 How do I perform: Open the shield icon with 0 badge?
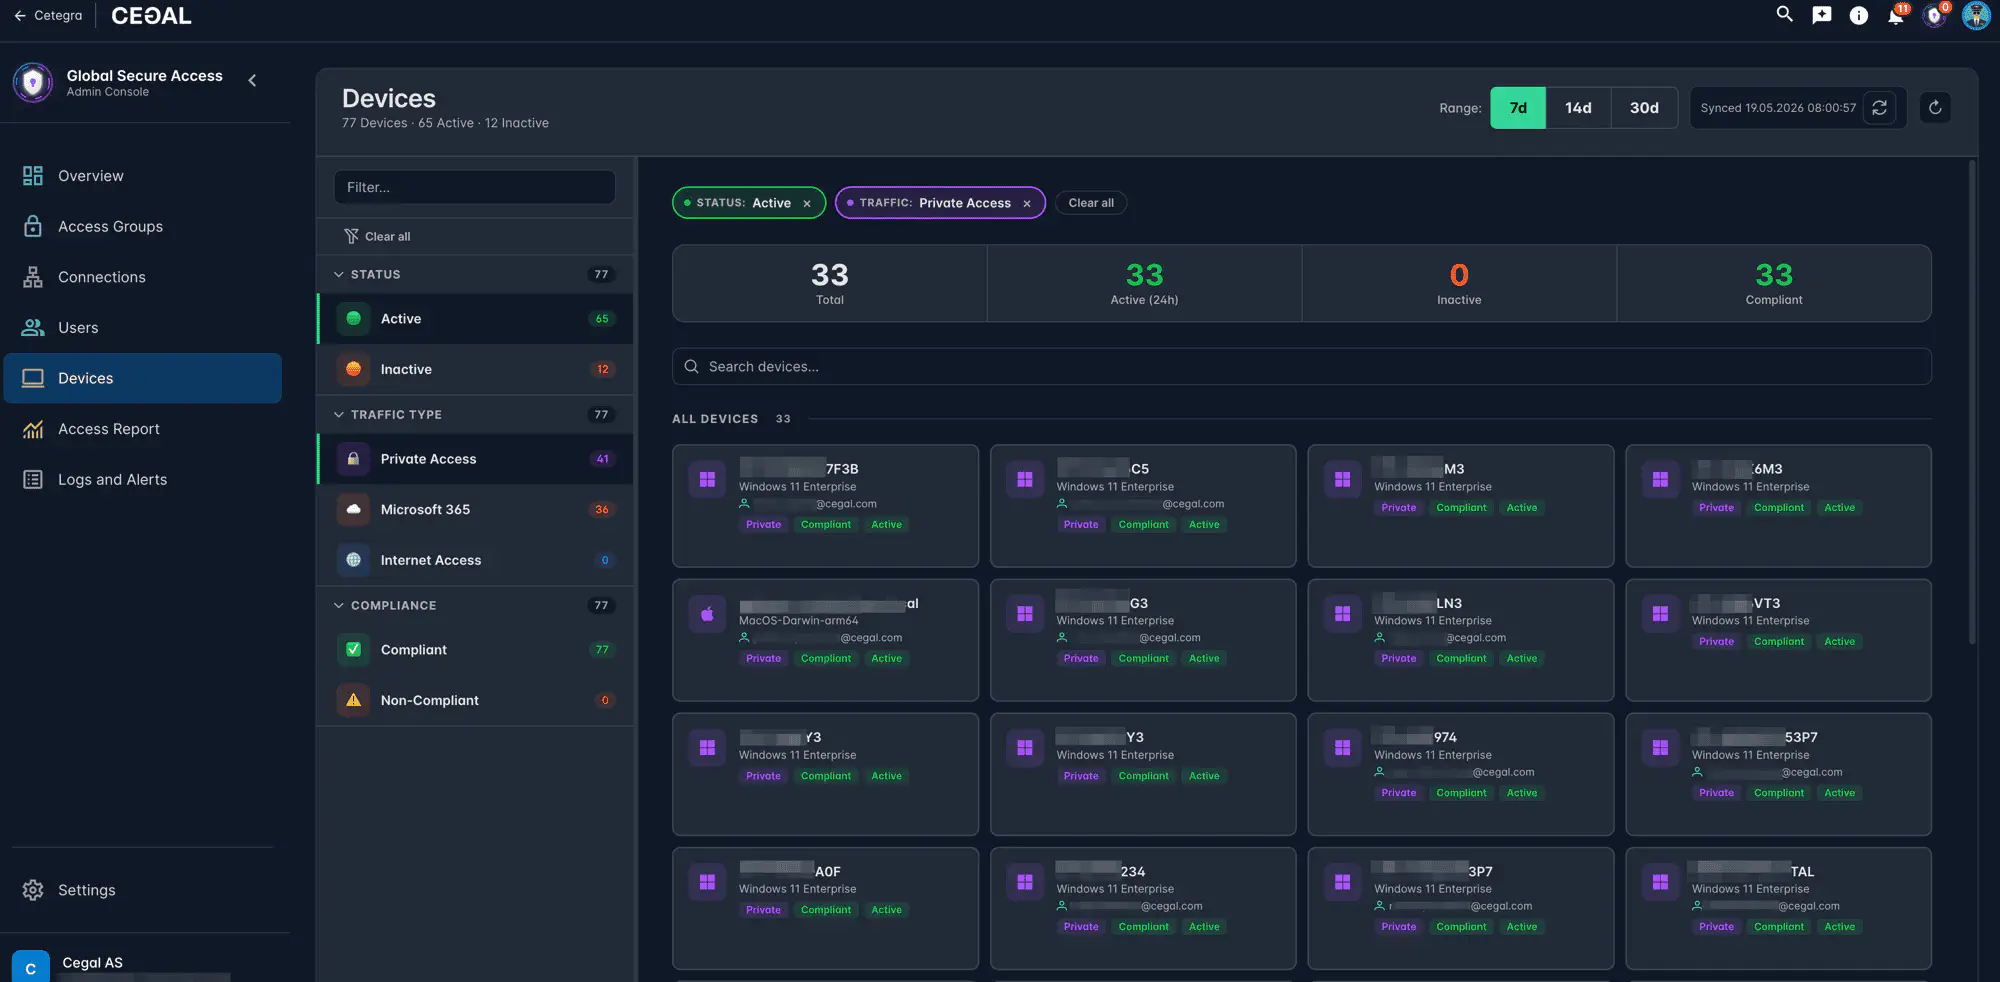coord(1936,15)
